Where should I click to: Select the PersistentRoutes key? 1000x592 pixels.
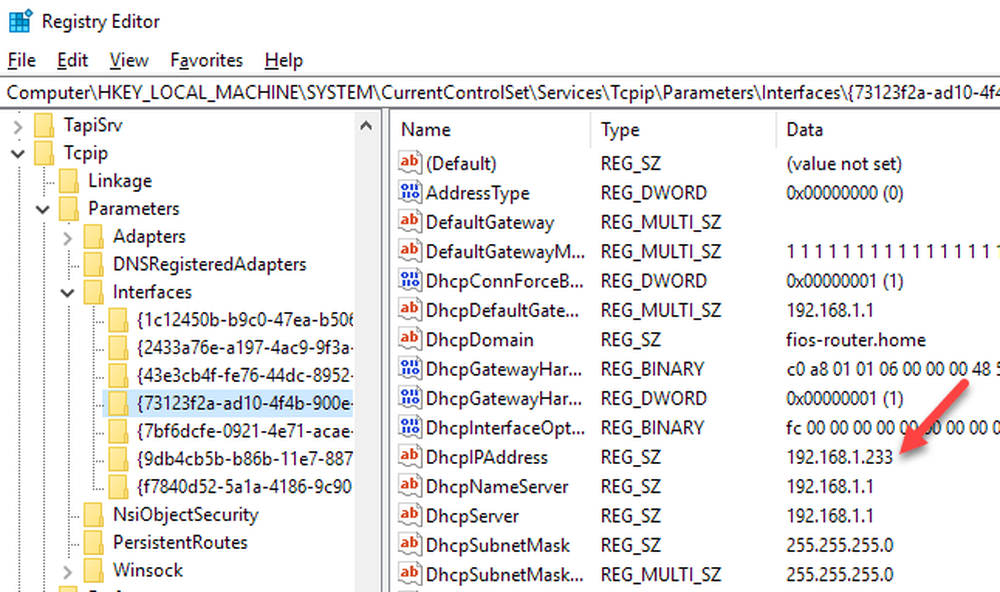180,542
